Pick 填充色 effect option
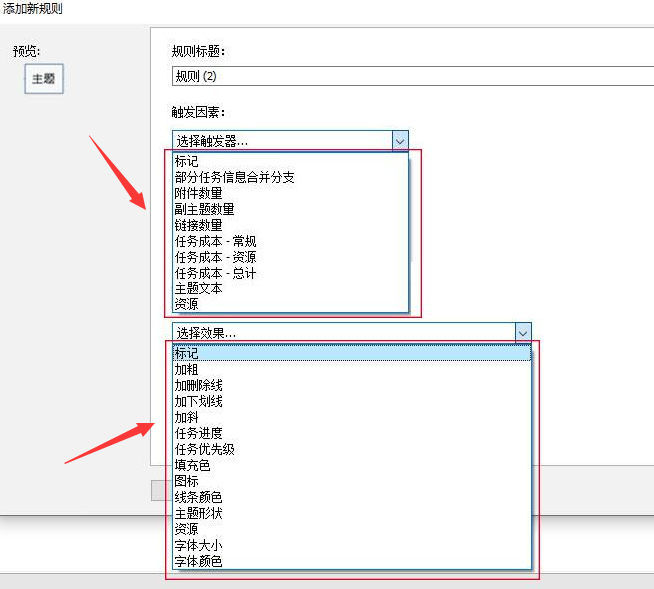This screenshot has width=654, height=589. (352, 465)
